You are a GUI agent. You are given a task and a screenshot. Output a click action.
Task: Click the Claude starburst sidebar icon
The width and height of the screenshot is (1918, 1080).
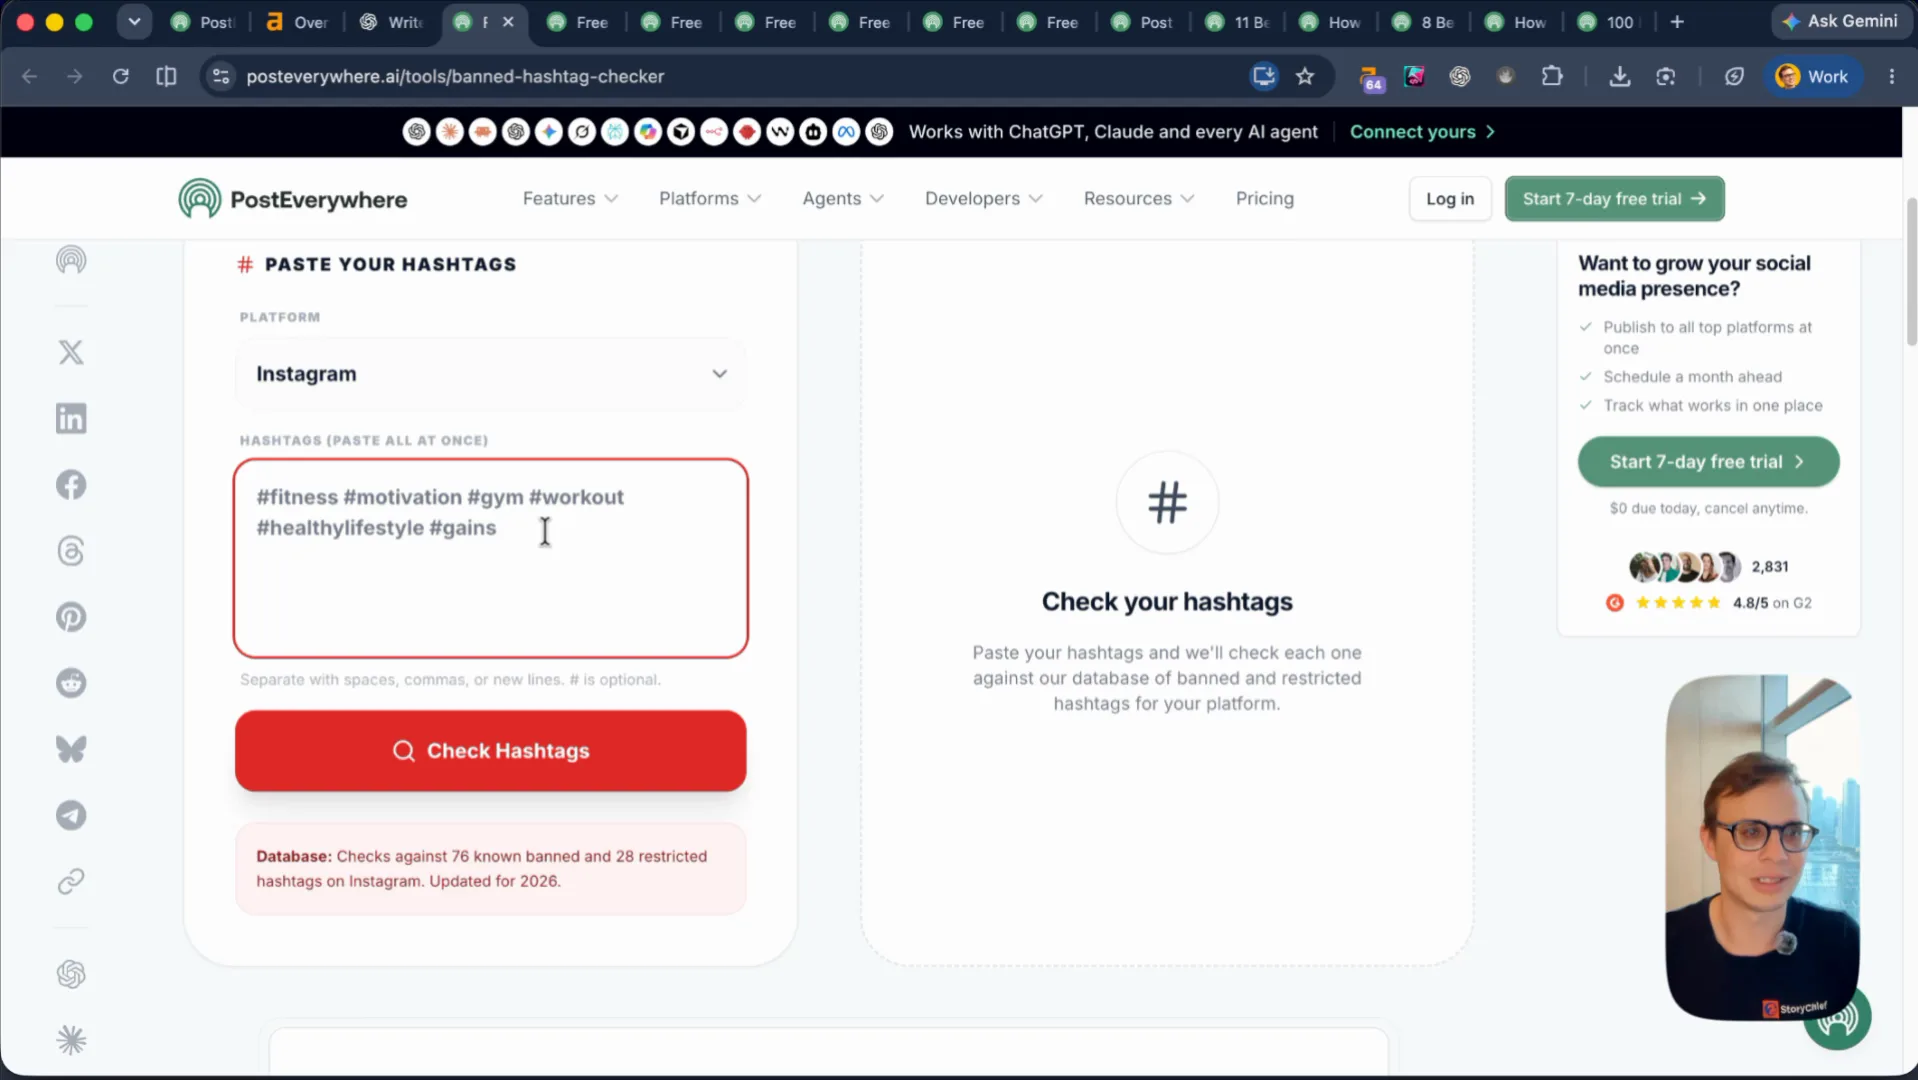[x=71, y=1040]
